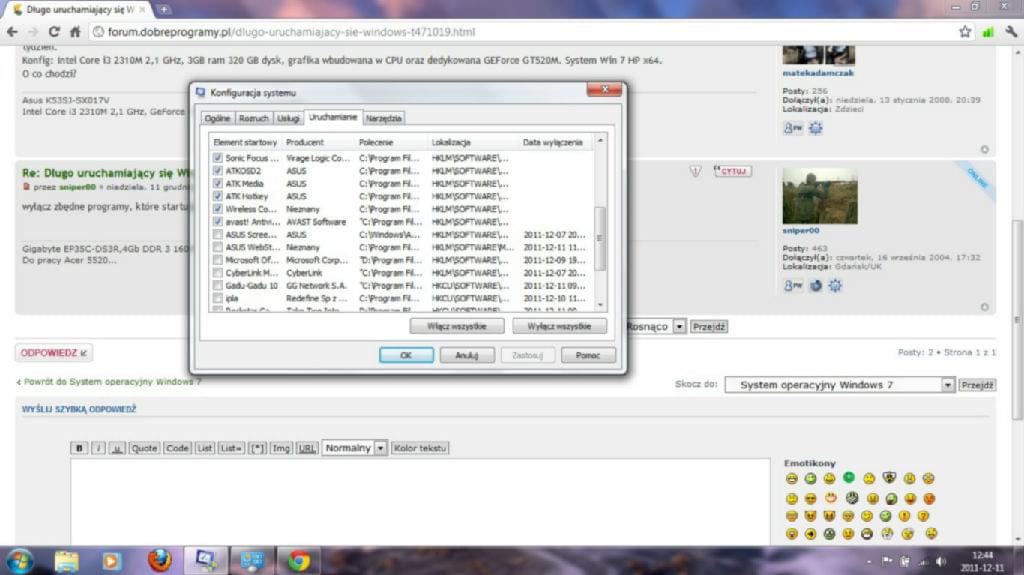The height and width of the screenshot is (575, 1024).
Task: Enable the Gadu-Gadu 10 startup item
Action: click(x=217, y=286)
